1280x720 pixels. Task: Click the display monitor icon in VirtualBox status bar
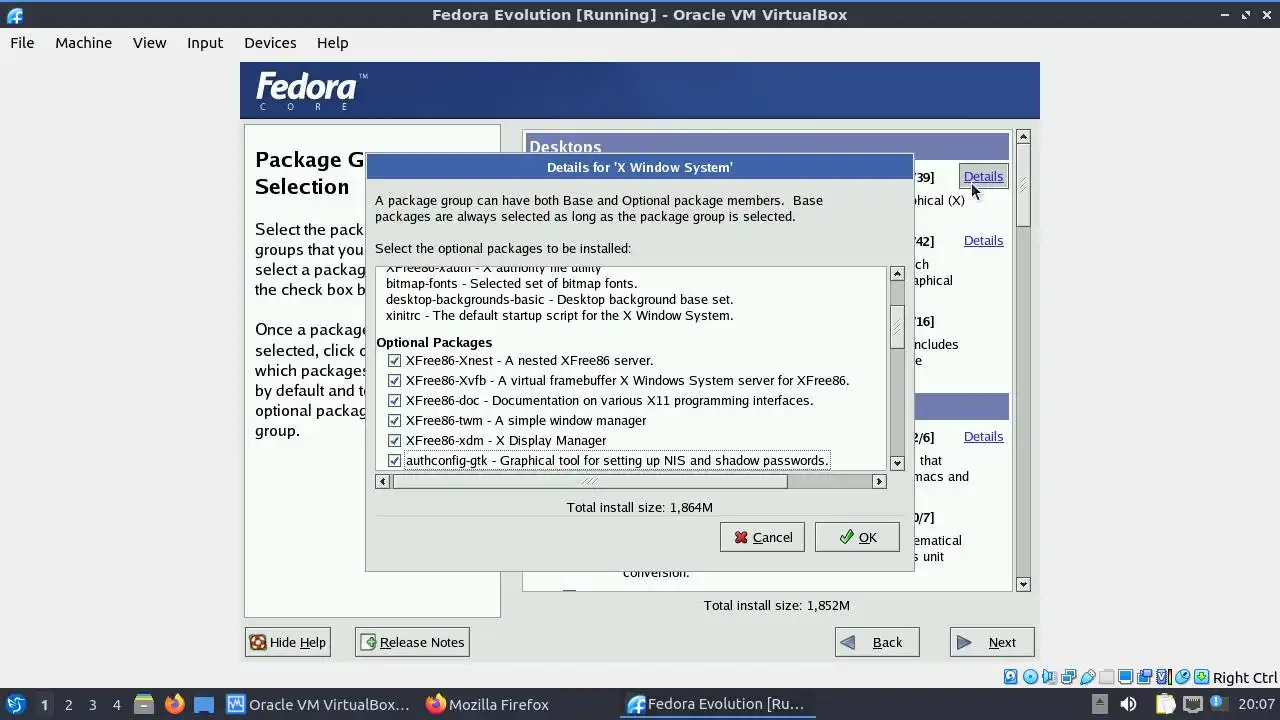tap(1125, 677)
